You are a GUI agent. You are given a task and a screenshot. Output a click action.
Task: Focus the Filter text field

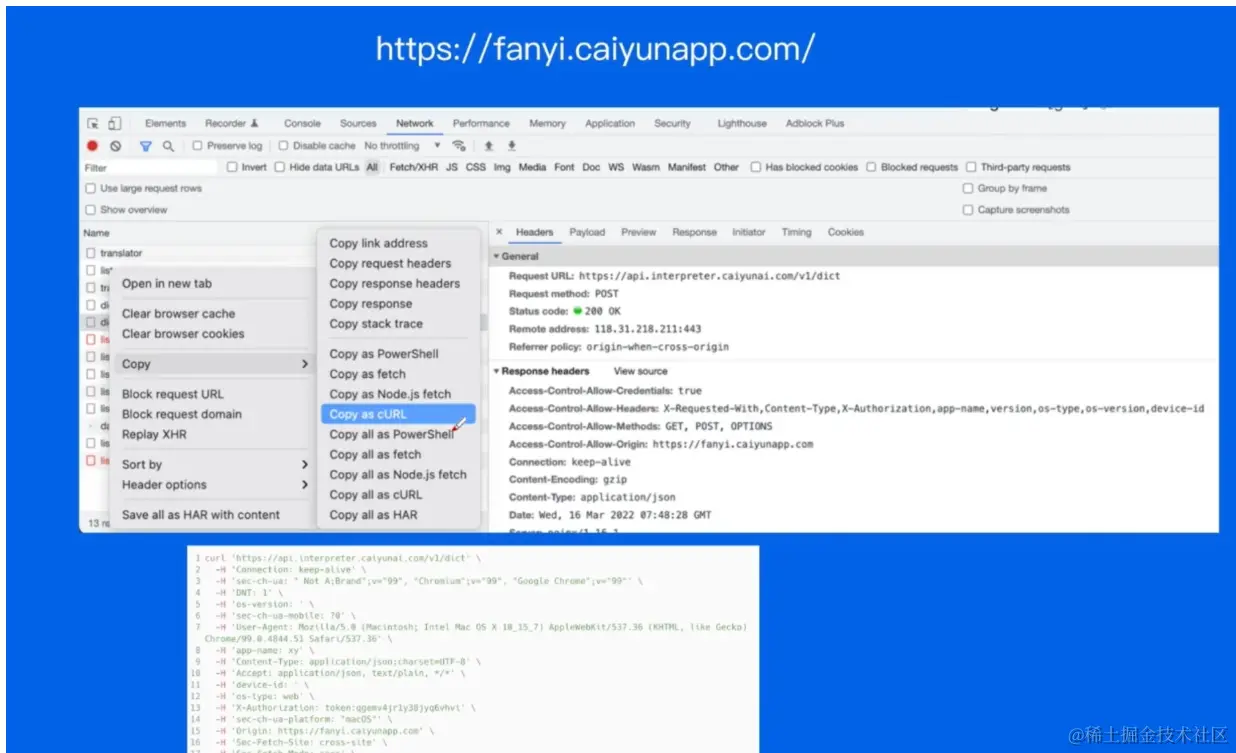(150, 168)
